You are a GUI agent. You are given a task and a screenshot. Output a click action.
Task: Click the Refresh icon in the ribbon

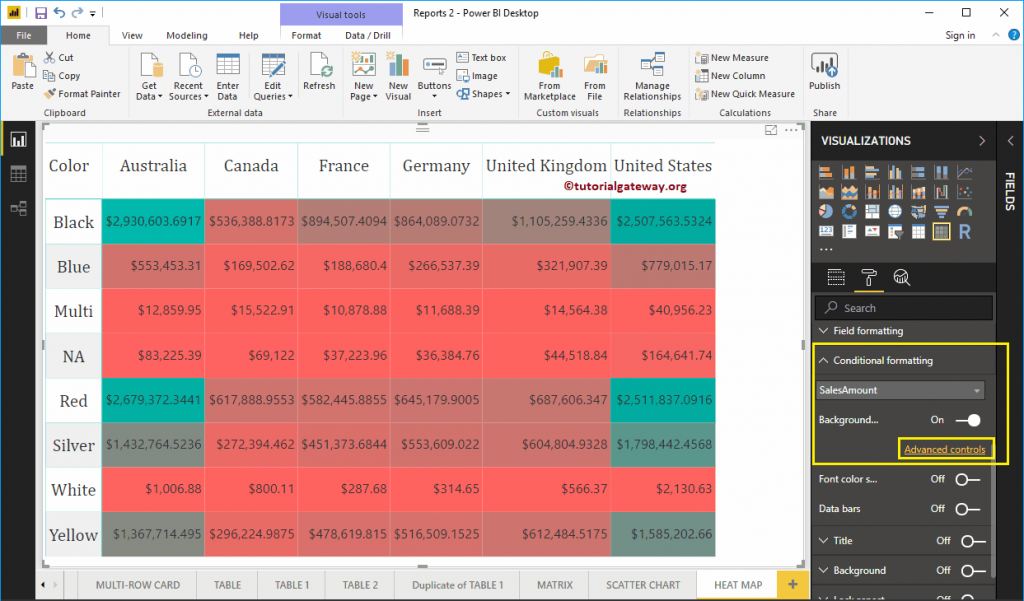pos(319,72)
